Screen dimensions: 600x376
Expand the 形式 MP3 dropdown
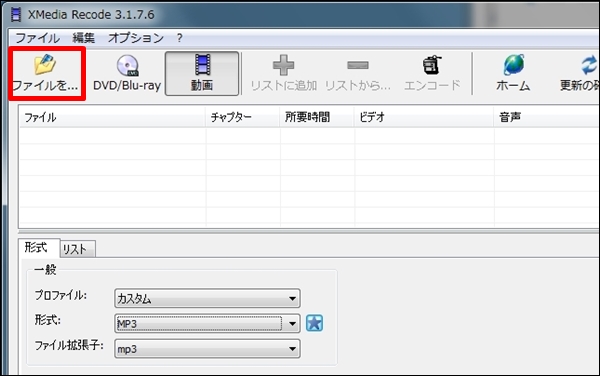[x=207, y=324]
